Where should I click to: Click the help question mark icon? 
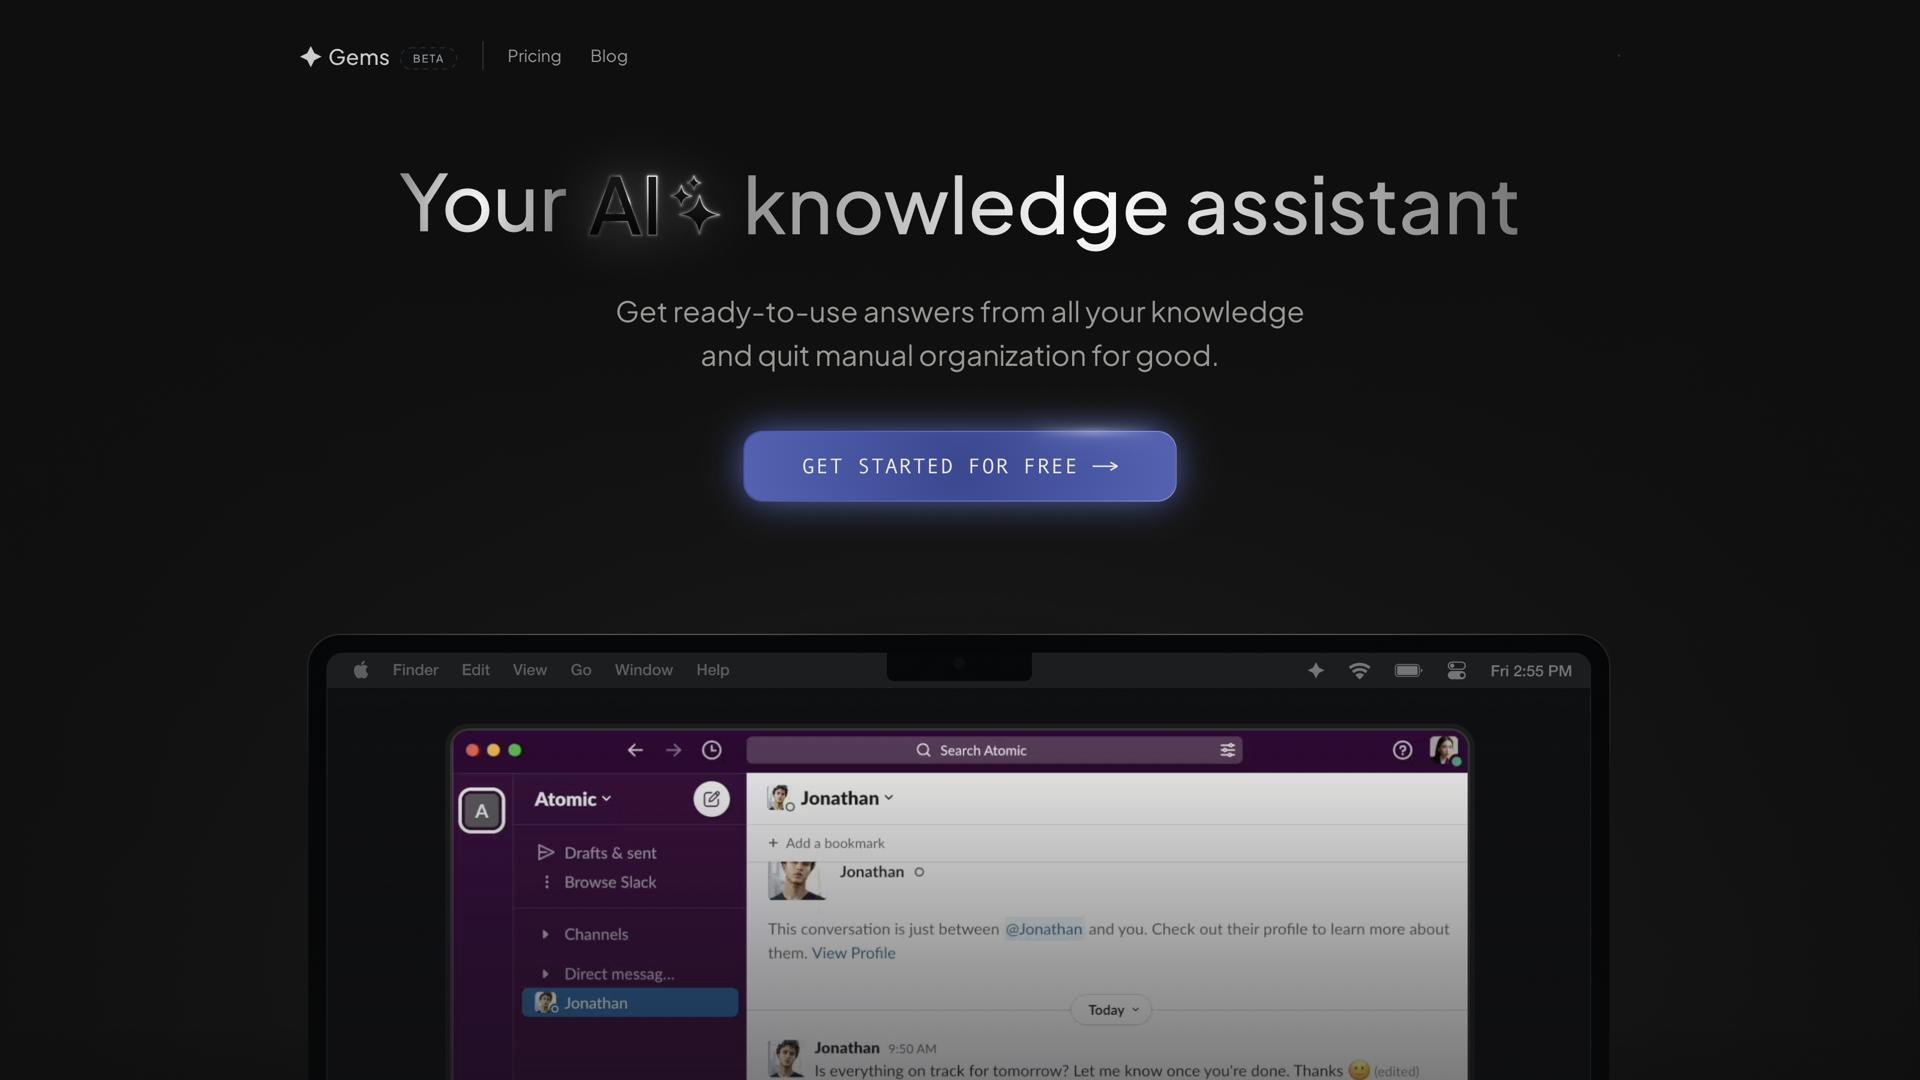pos(1402,750)
